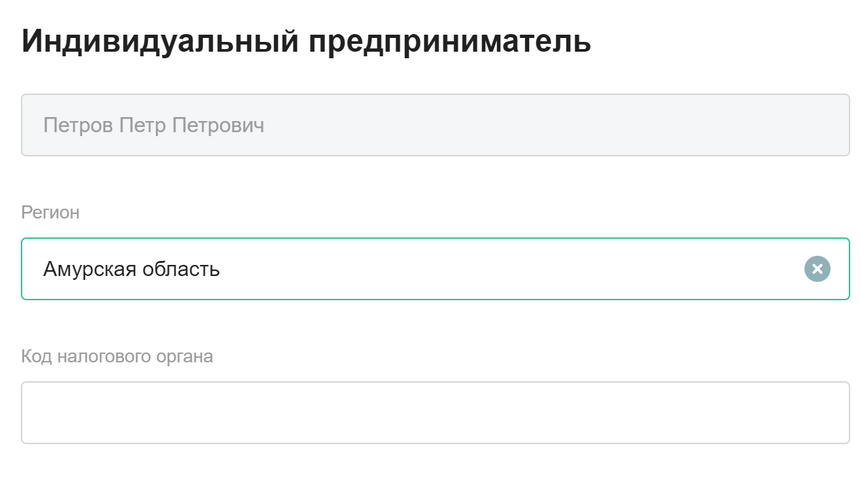
Task: Click the word область in region field
Action: point(181,269)
